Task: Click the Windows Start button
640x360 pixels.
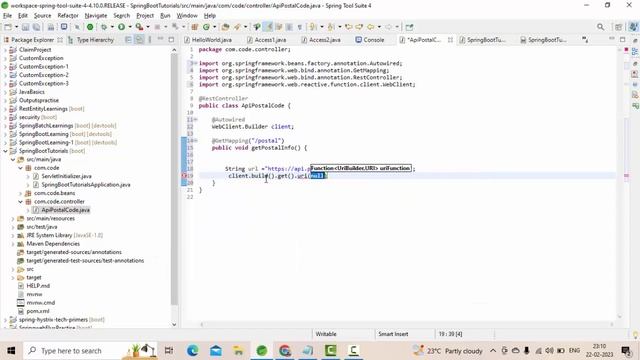Action: click(x=11, y=351)
